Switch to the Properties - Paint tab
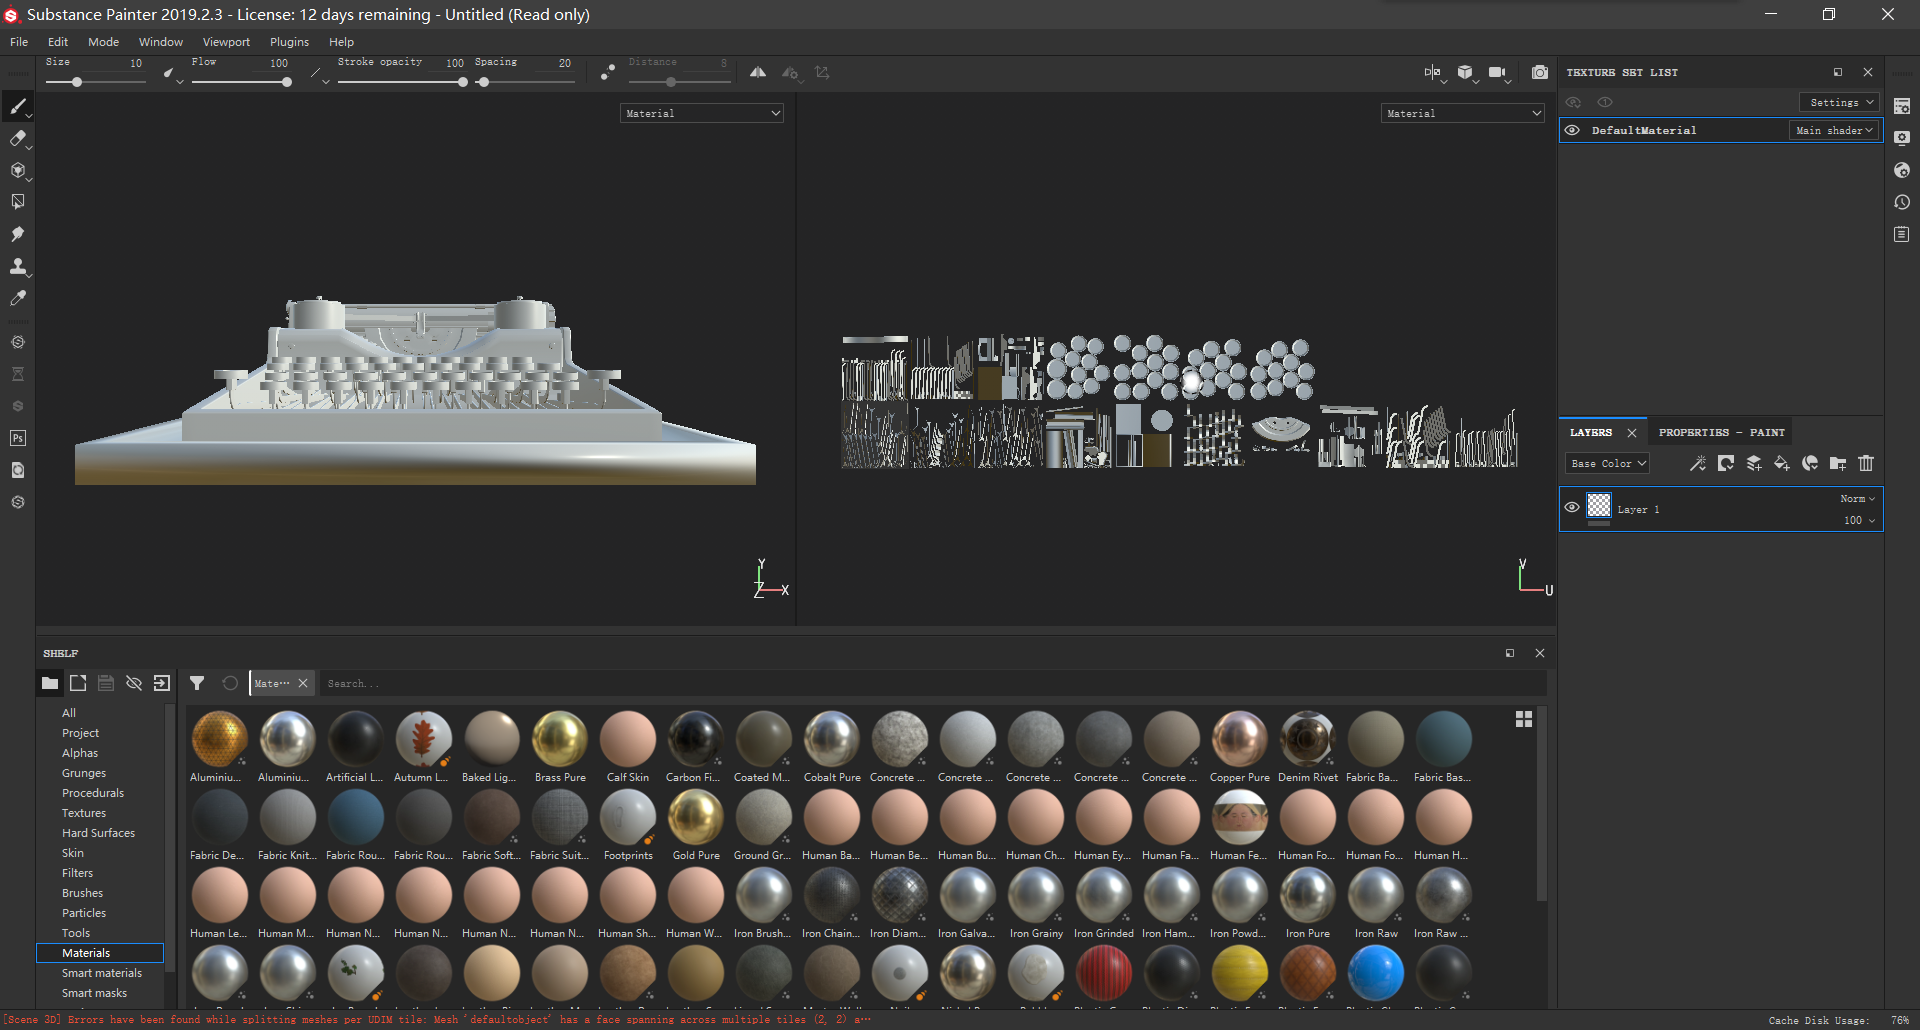The height and width of the screenshot is (1030, 1920). 1719,431
